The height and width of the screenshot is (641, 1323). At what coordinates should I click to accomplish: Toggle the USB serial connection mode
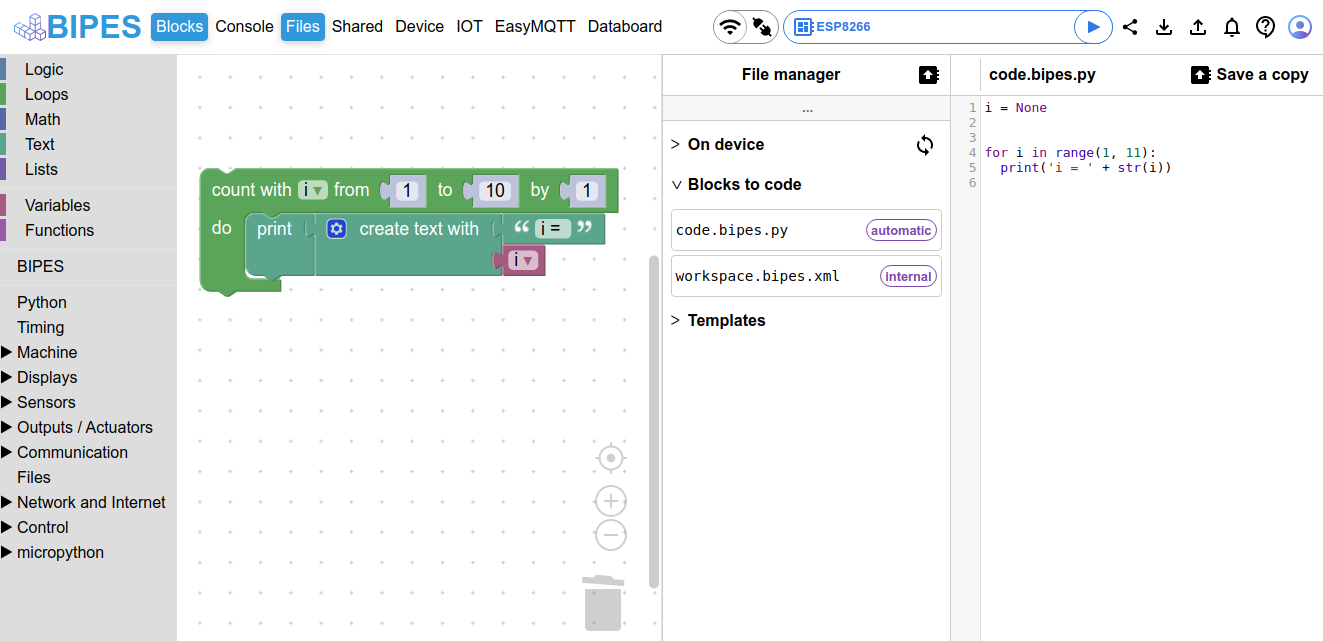click(762, 27)
